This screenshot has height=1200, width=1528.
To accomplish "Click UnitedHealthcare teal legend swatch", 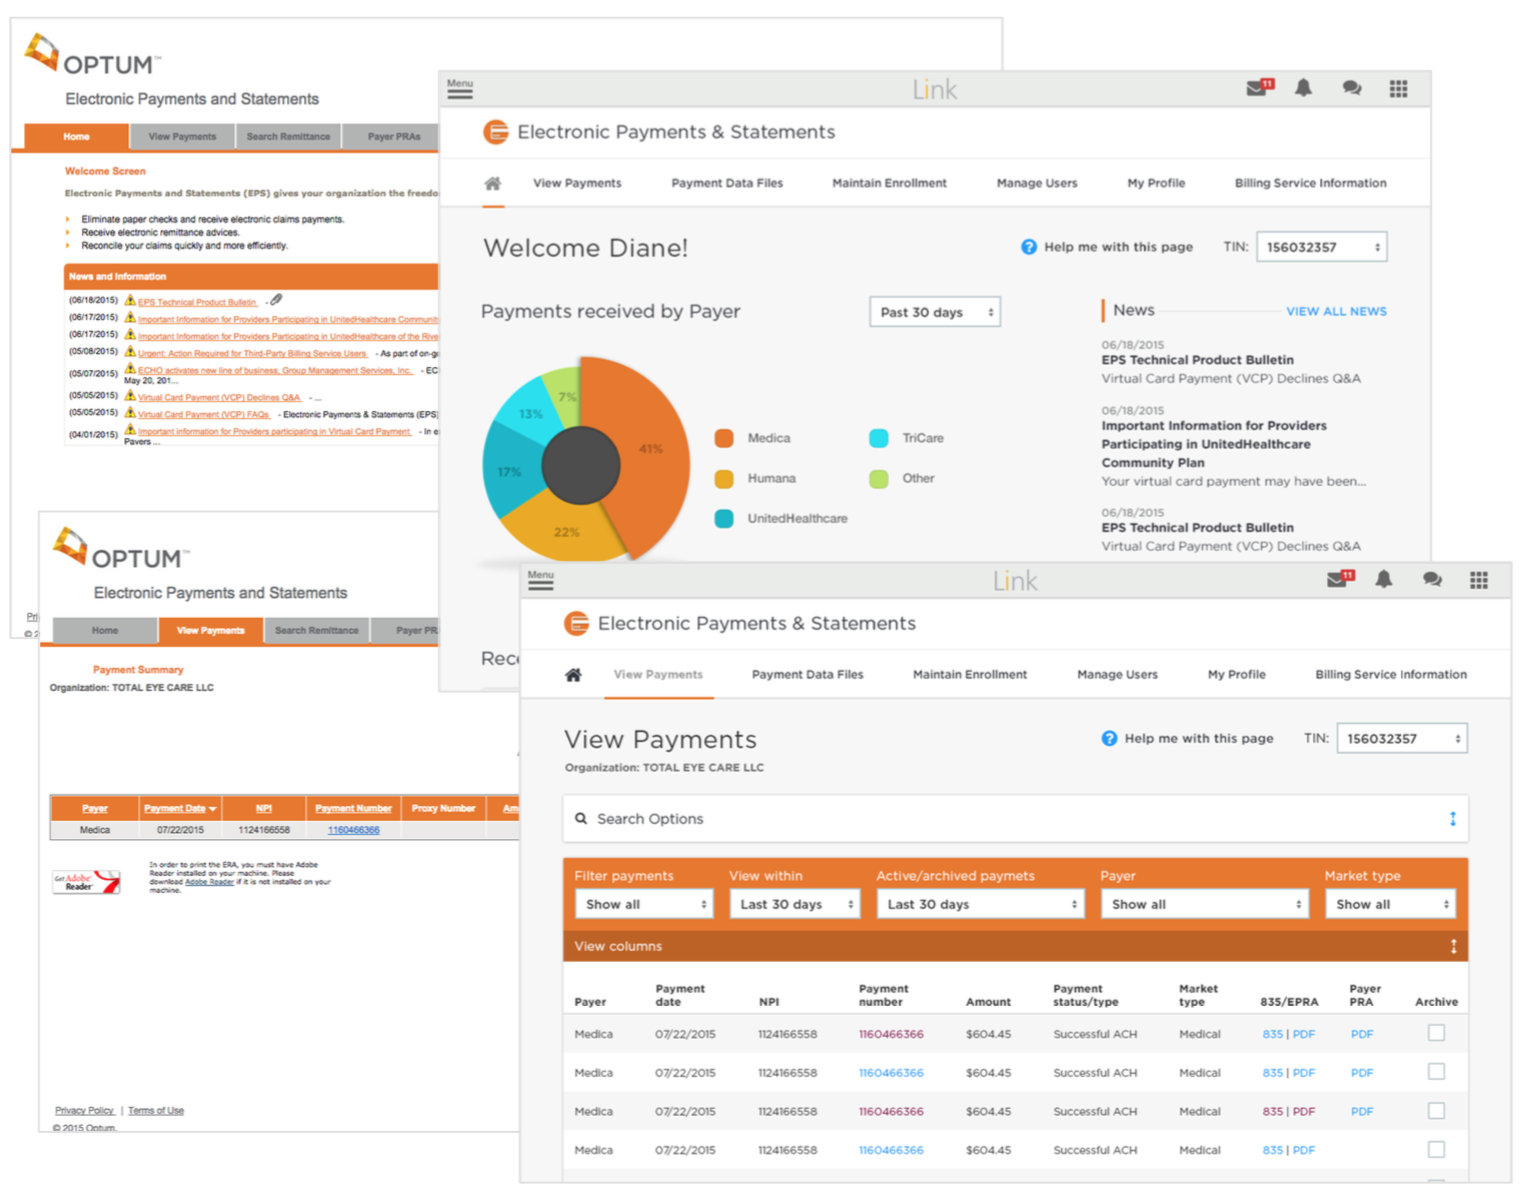I will click(x=724, y=518).
